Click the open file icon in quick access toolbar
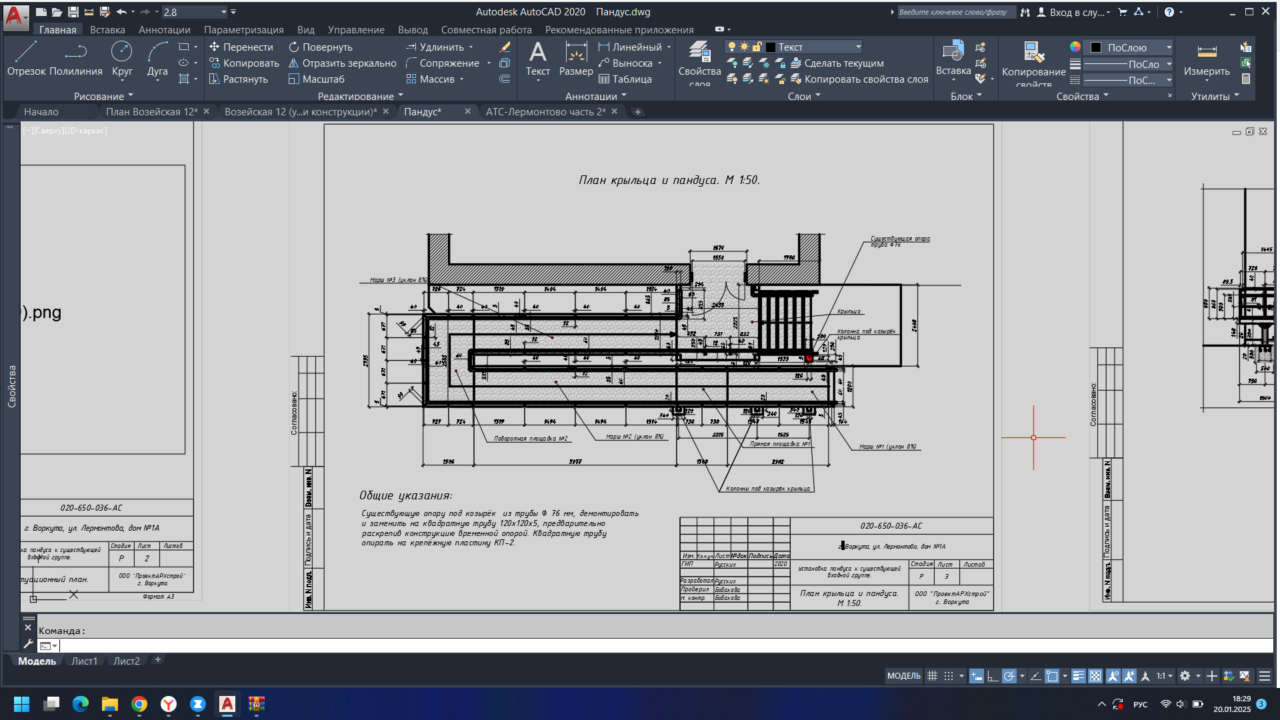The image size is (1280, 720). click(x=57, y=12)
